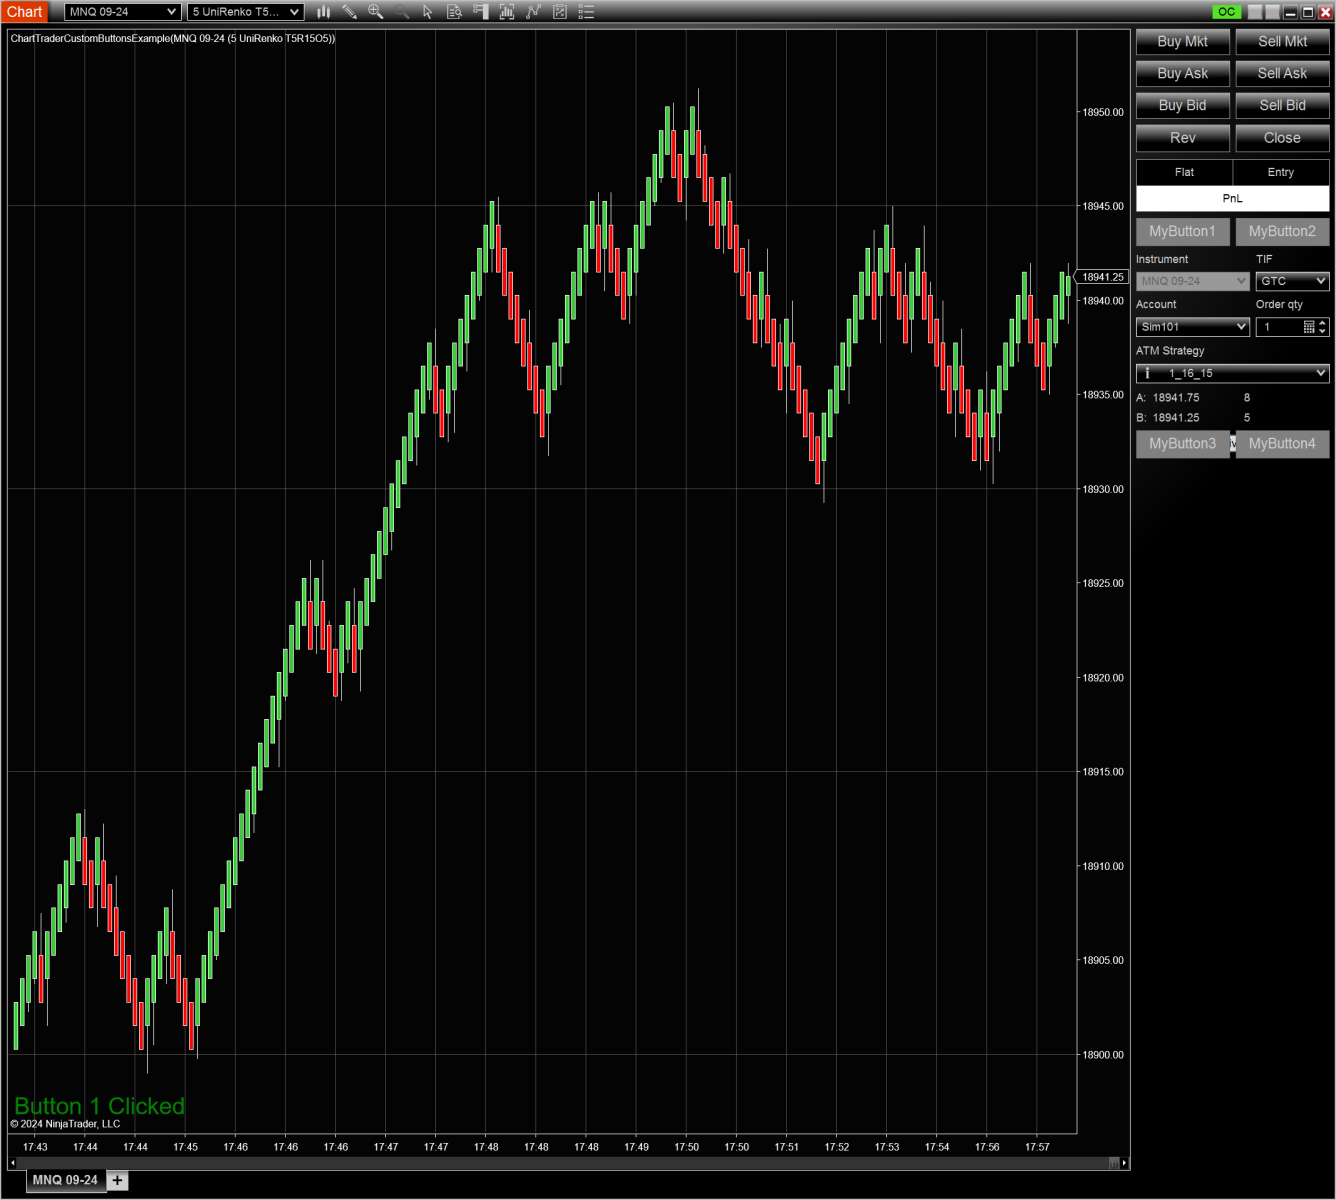Image resolution: width=1336 pixels, height=1200 pixels.
Task: Click the 17:57 time axis label
Action: coord(1037,1148)
